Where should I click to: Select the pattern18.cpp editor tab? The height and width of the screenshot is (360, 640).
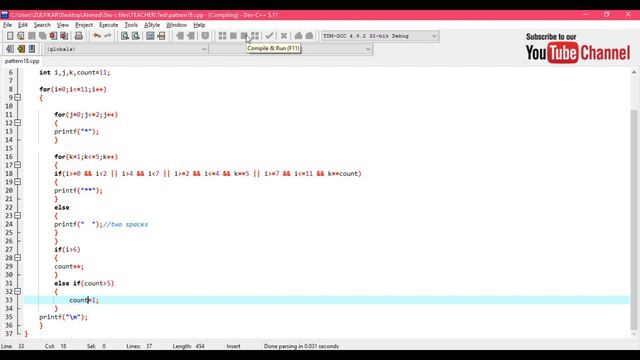22,61
